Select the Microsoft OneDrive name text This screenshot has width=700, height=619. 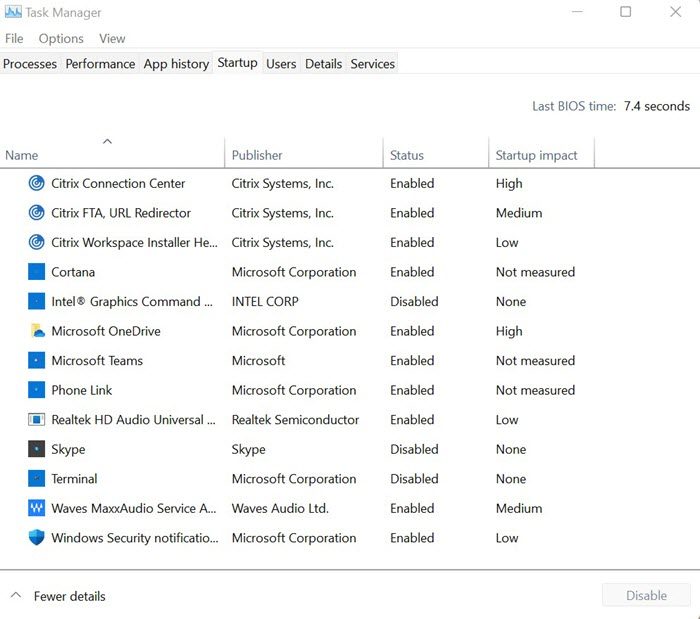coord(106,331)
